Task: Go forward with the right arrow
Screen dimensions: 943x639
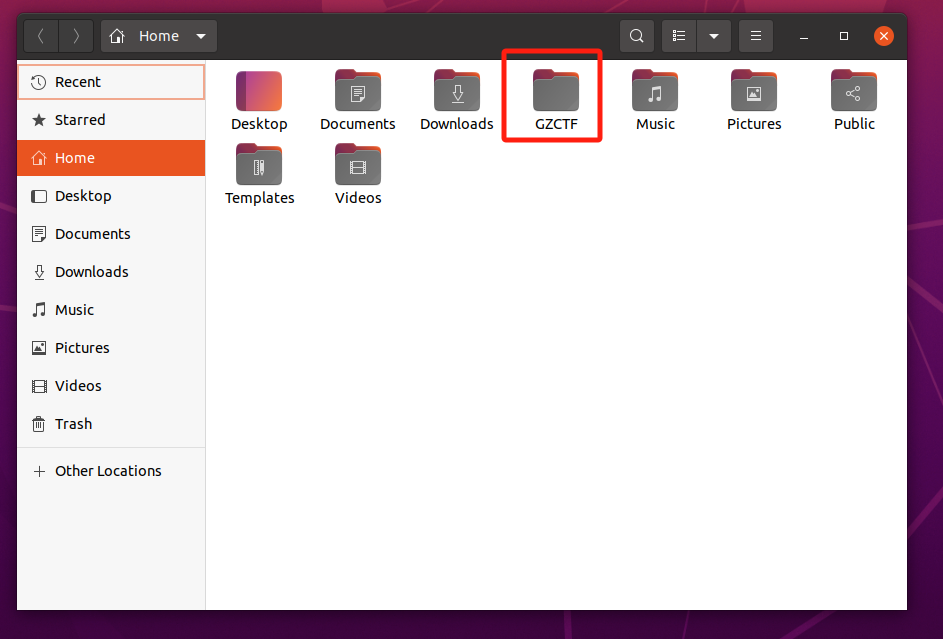Action: pyautogui.click(x=76, y=36)
